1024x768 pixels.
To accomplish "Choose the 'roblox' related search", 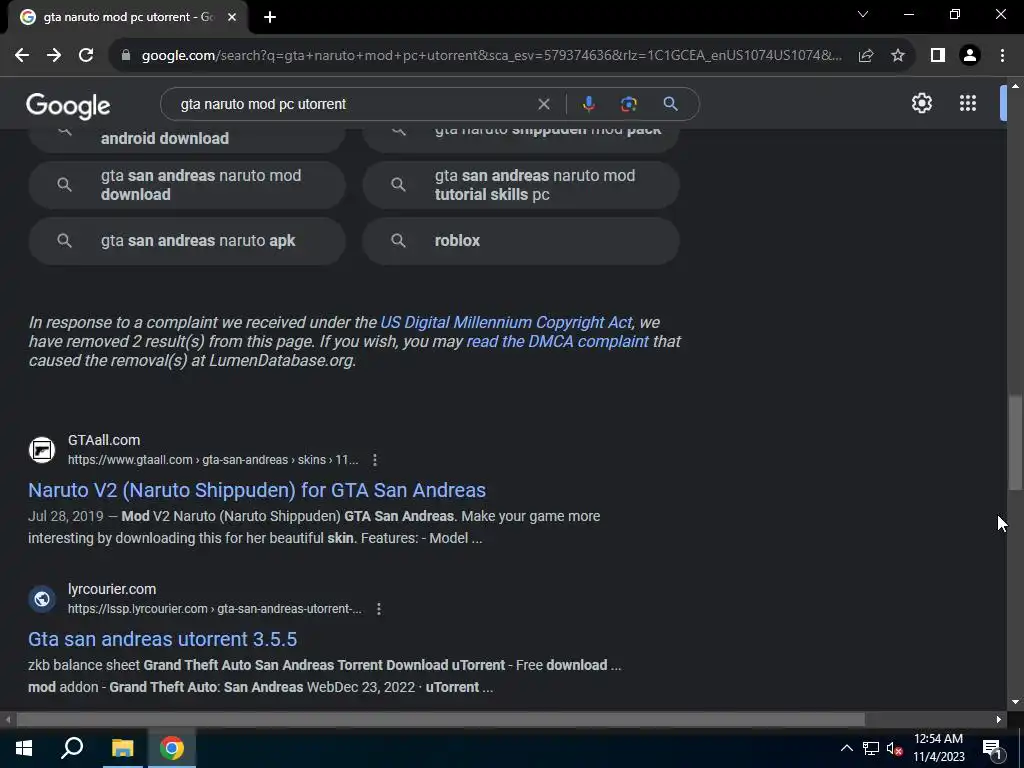I will click(521, 240).
